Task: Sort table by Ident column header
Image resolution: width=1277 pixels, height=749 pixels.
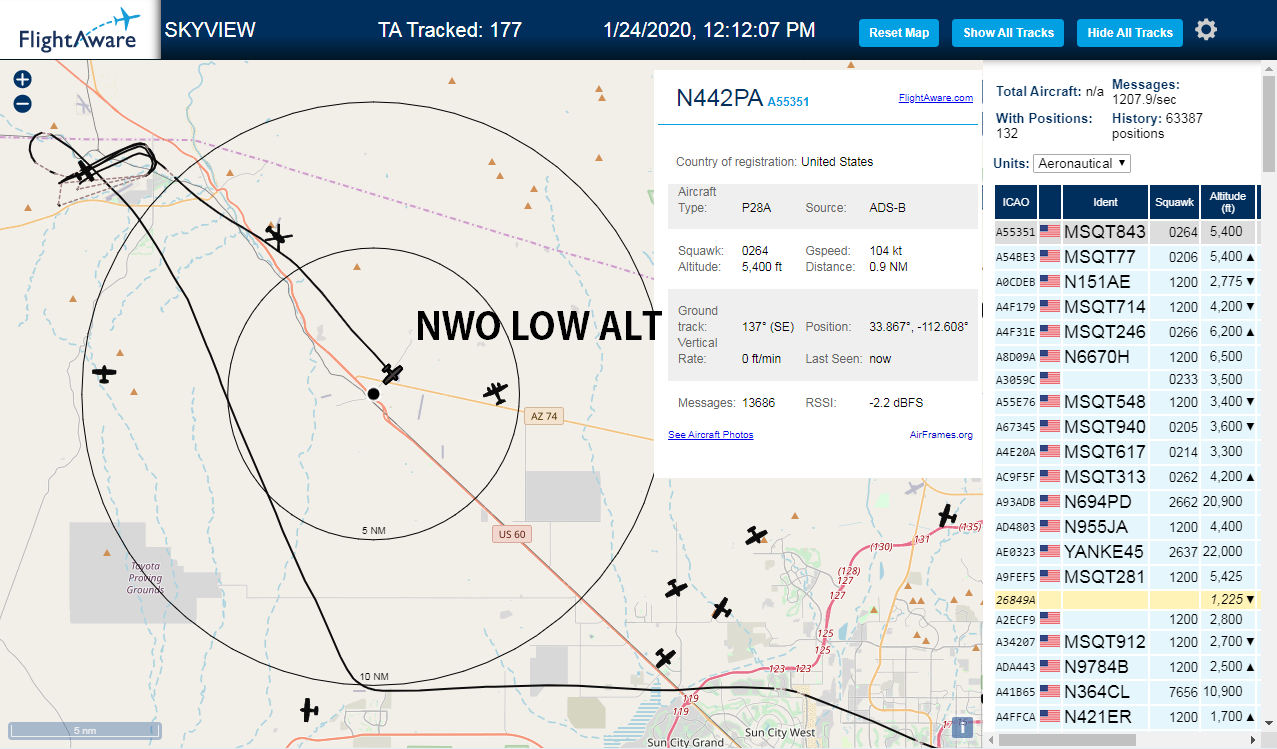Action: coord(1105,202)
